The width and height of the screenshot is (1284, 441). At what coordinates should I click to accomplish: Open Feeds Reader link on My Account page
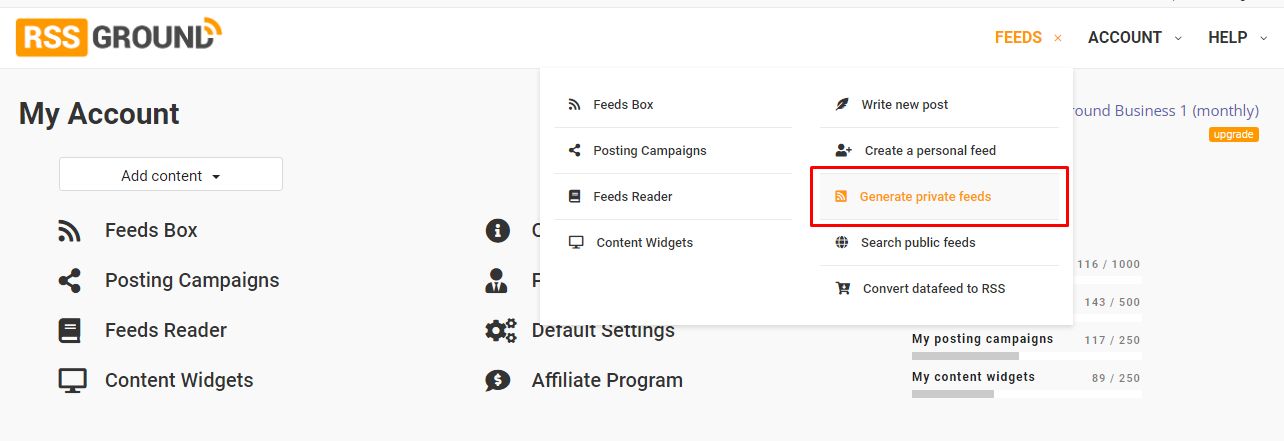(x=166, y=330)
